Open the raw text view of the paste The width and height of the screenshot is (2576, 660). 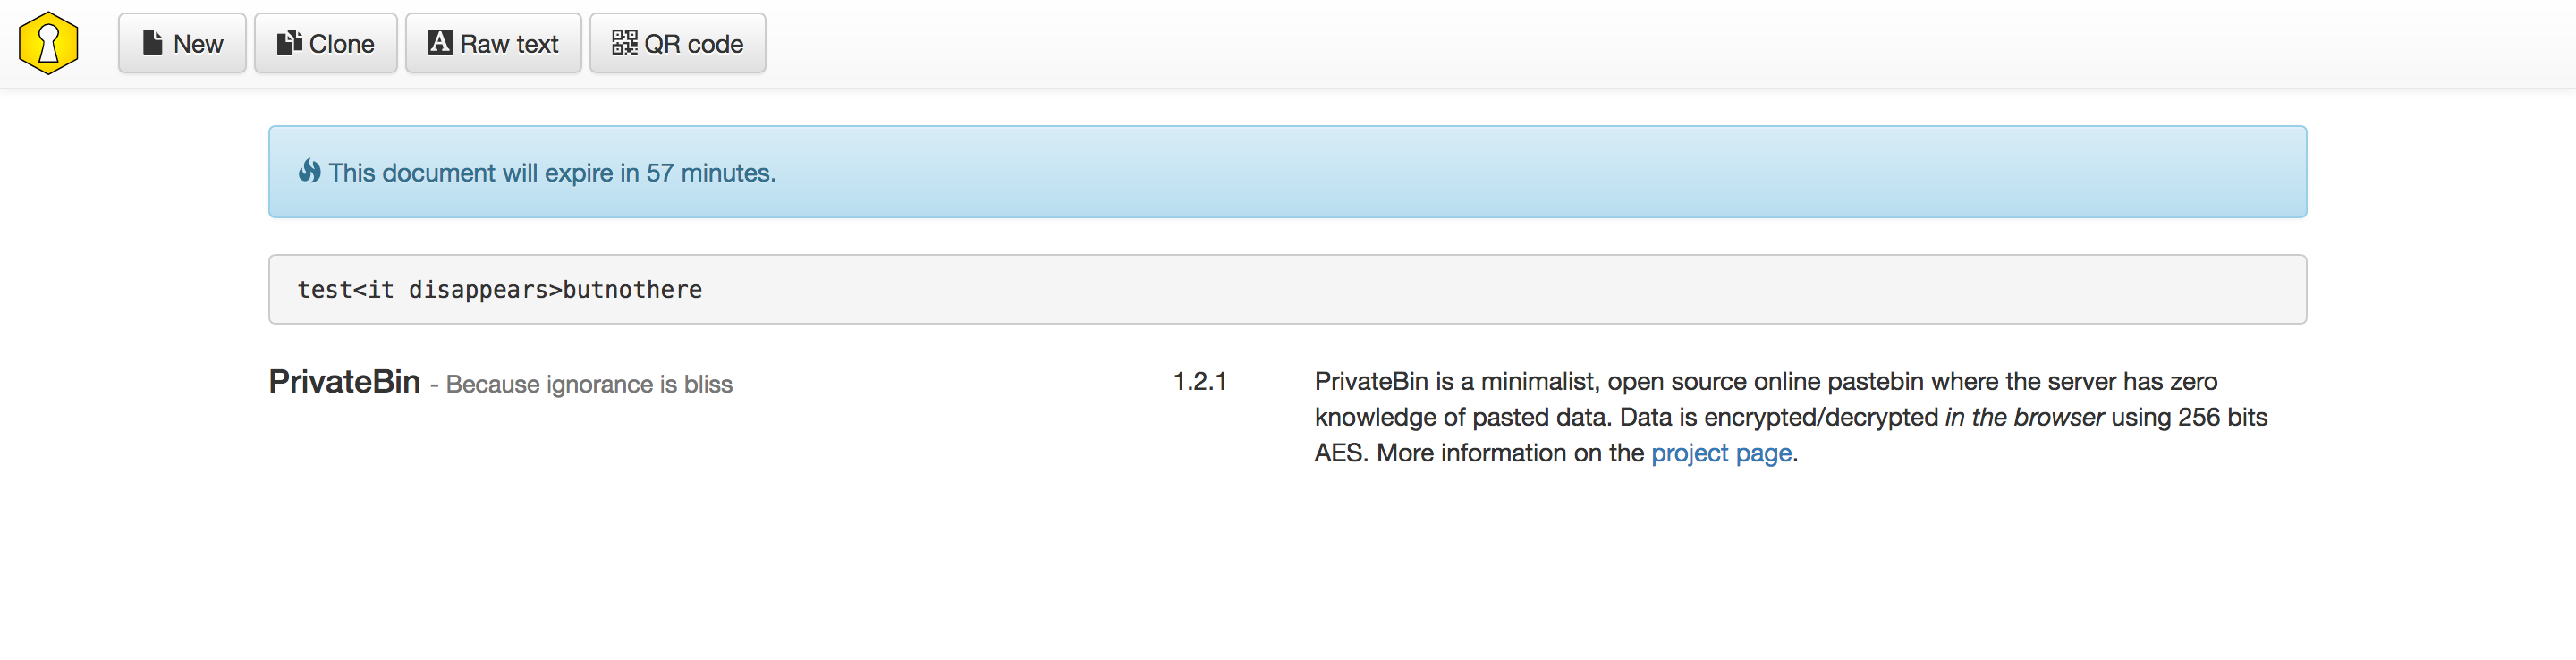(493, 42)
